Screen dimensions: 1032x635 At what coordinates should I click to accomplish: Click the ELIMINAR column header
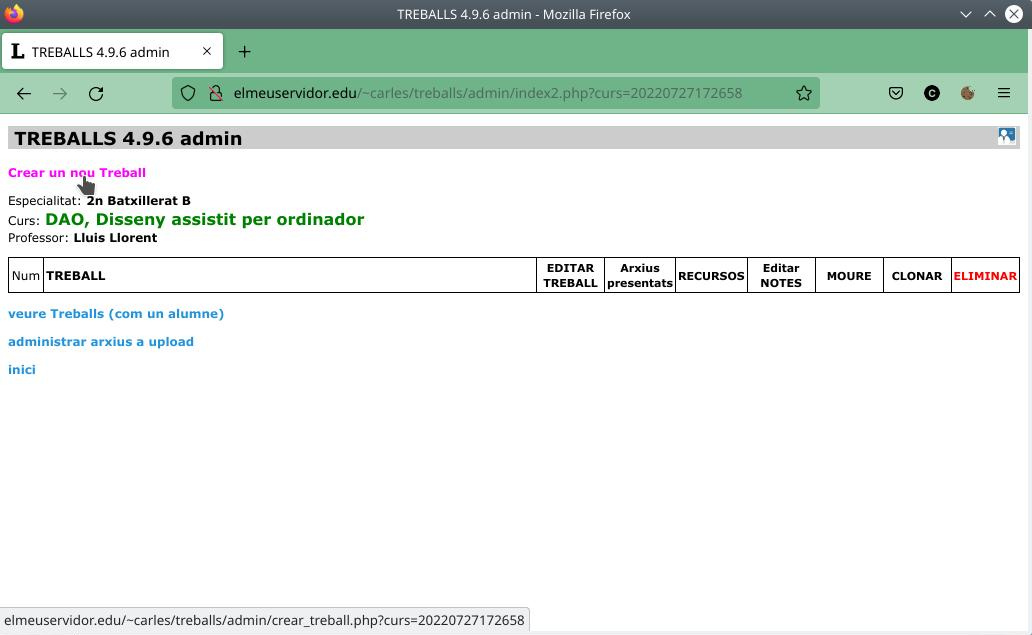pos(985,276)
